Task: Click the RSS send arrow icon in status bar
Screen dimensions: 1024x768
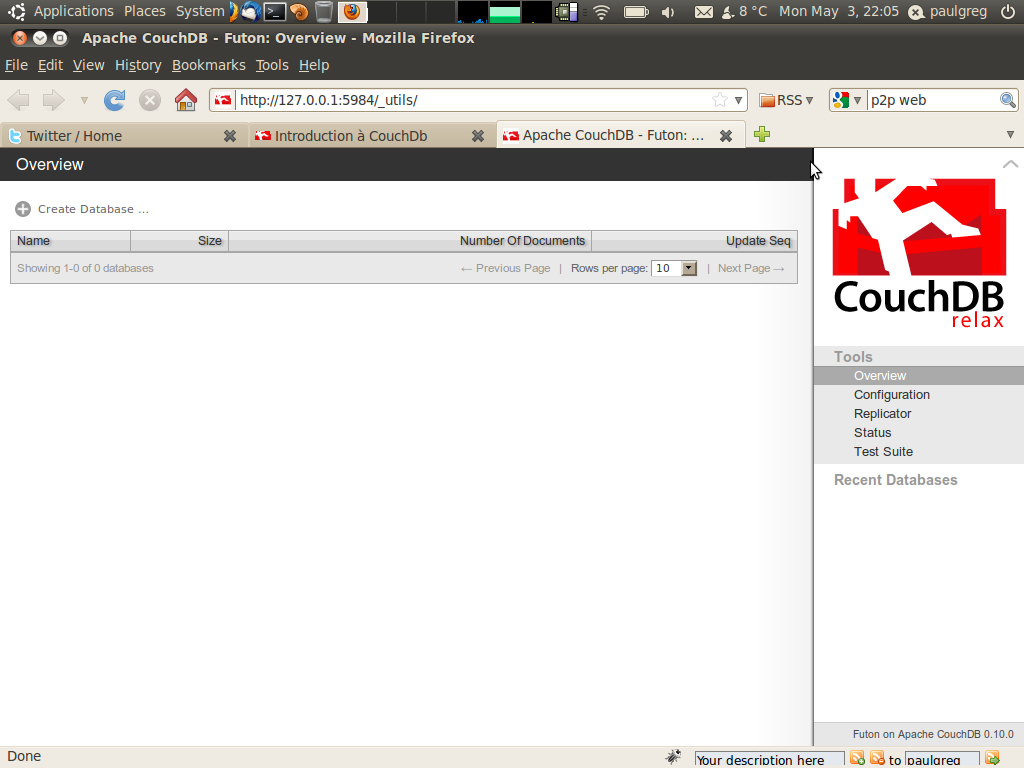Action: tap(992, 758)
